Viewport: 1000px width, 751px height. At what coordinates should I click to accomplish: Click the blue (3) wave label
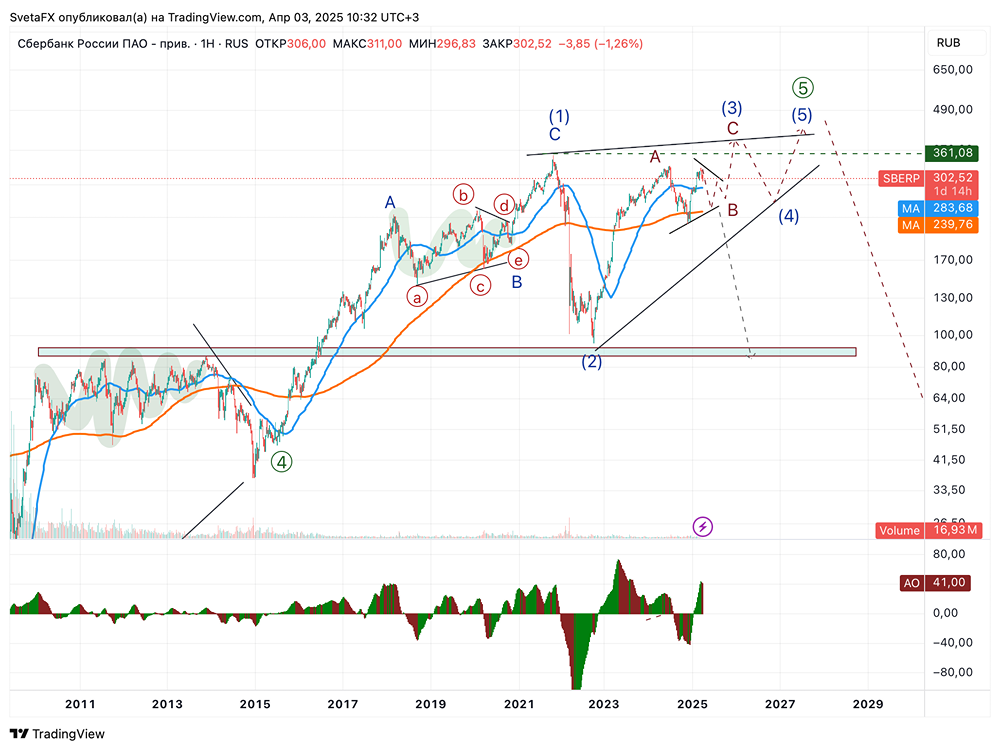click(x=732, y=108)
